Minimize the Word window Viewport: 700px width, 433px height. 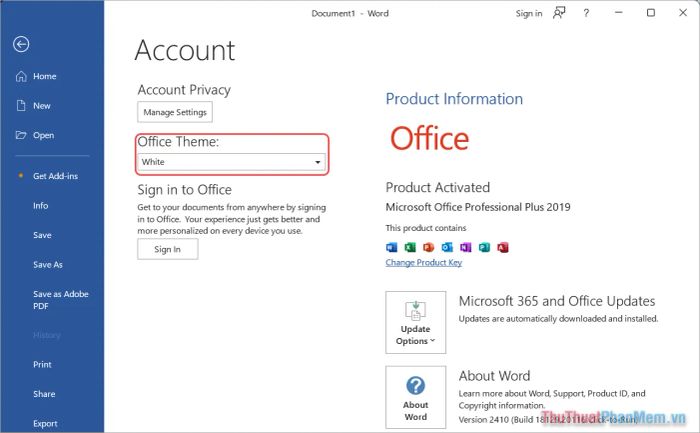[618, 13]
